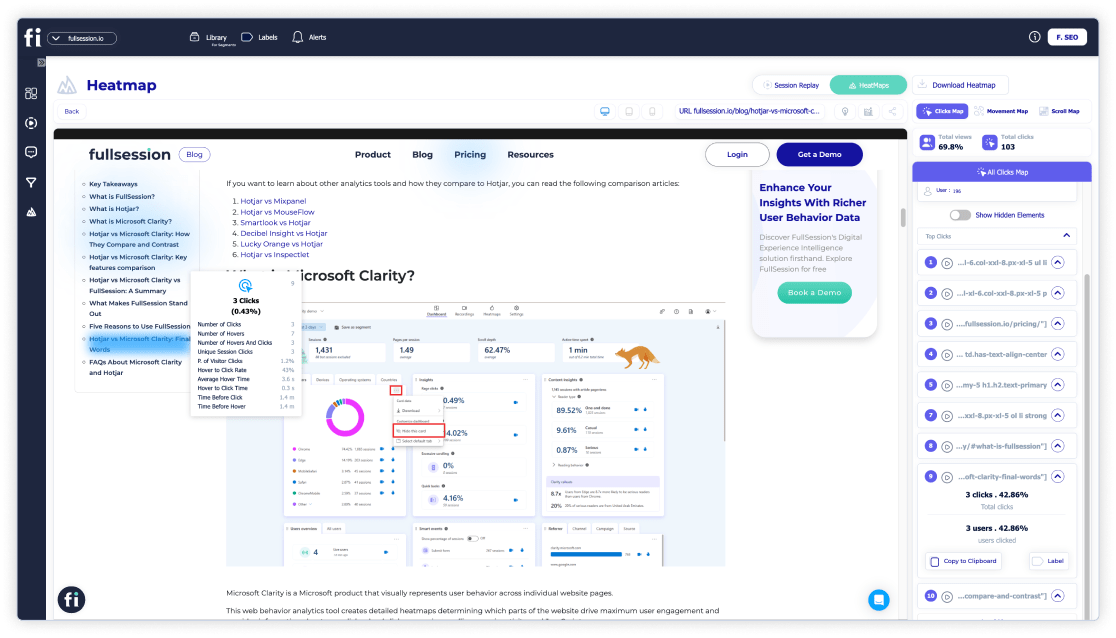Click the Download Heatmap button

click(x=959, y=85)
